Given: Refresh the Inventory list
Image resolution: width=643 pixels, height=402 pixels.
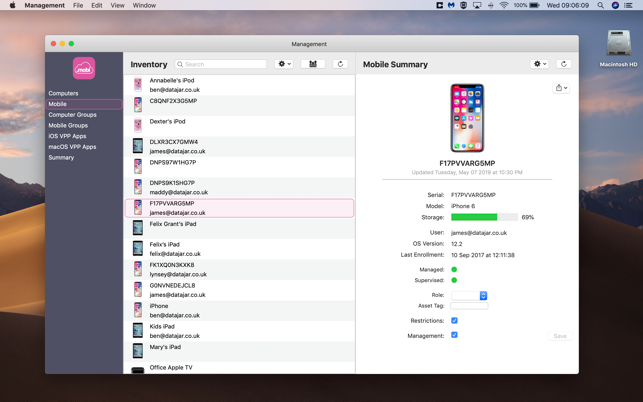Looking at the screenshot, I should point(340,64).
